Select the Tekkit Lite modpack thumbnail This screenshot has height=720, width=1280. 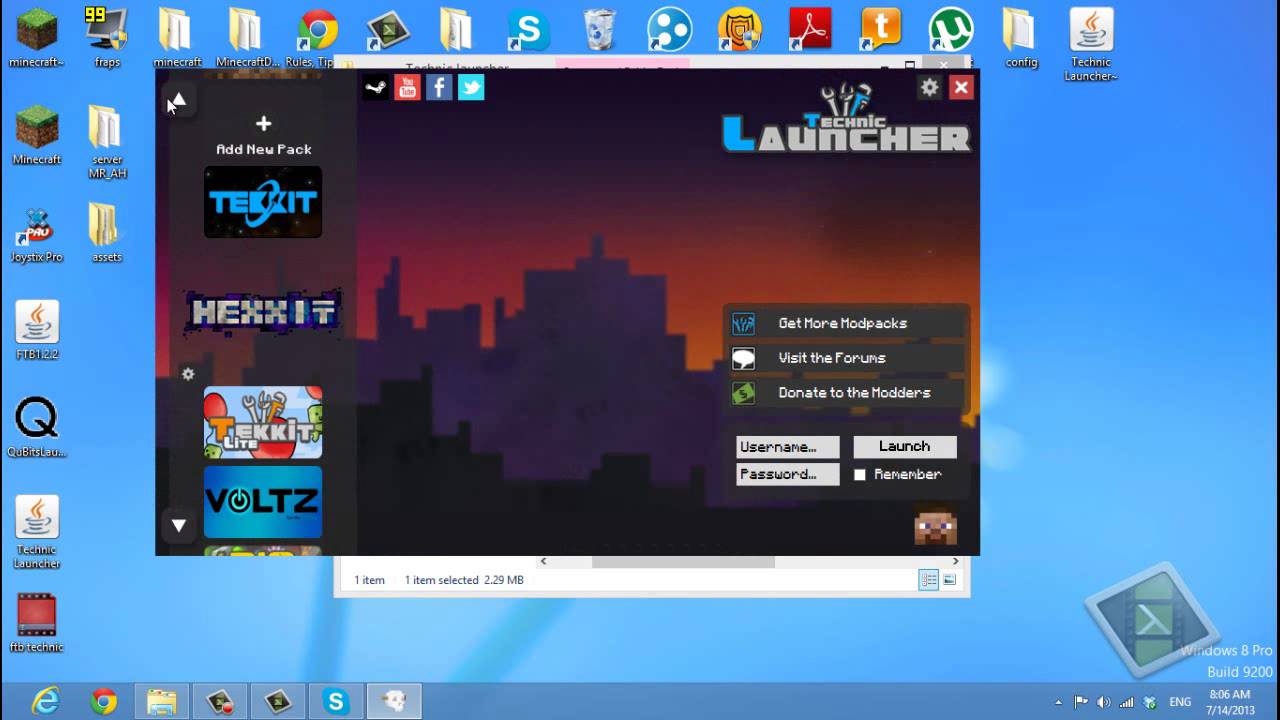(263, 422)
